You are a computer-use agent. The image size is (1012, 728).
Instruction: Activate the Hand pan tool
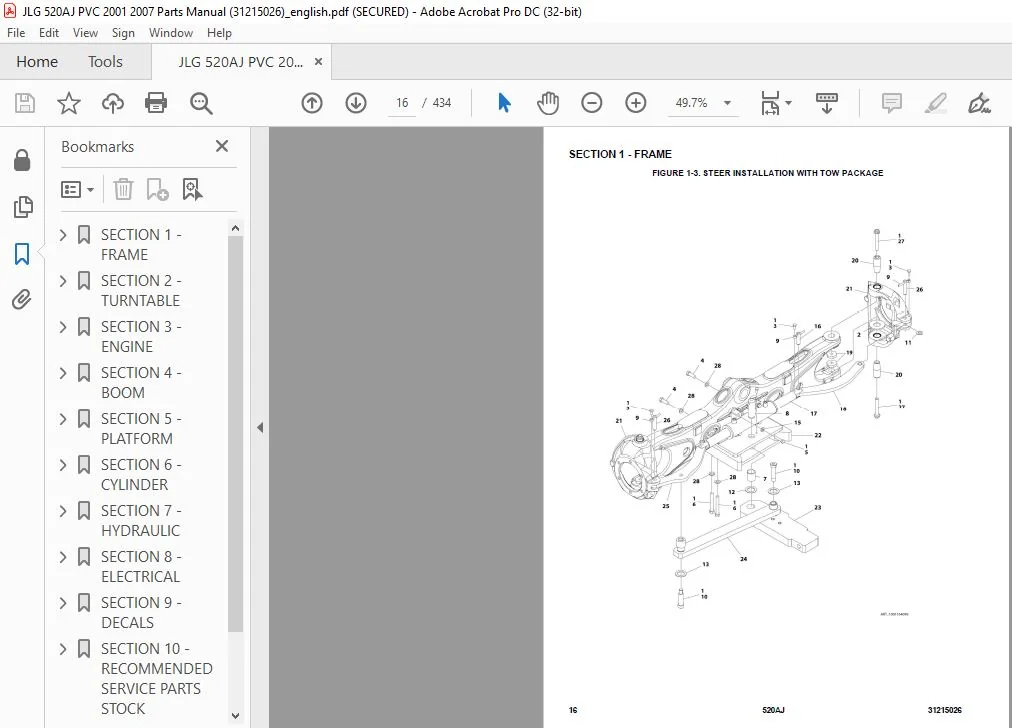click(x=547, y=103)
